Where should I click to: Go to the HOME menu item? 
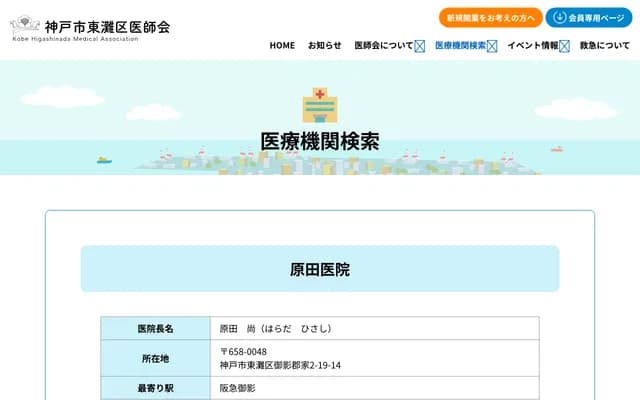[x=282, y=46]
